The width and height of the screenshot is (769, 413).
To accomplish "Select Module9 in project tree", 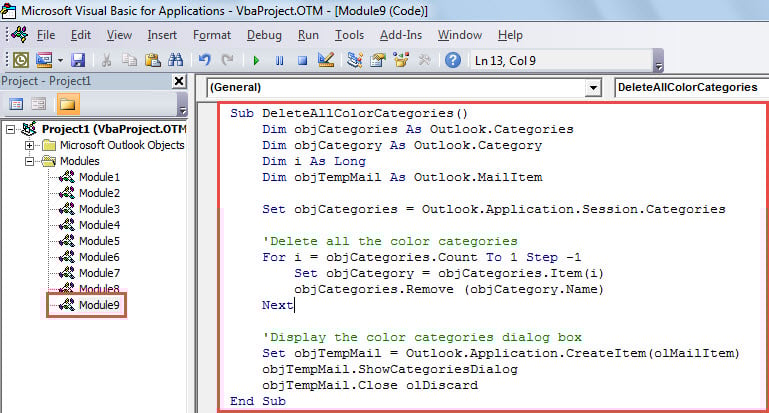I will [x=99, y=305].
